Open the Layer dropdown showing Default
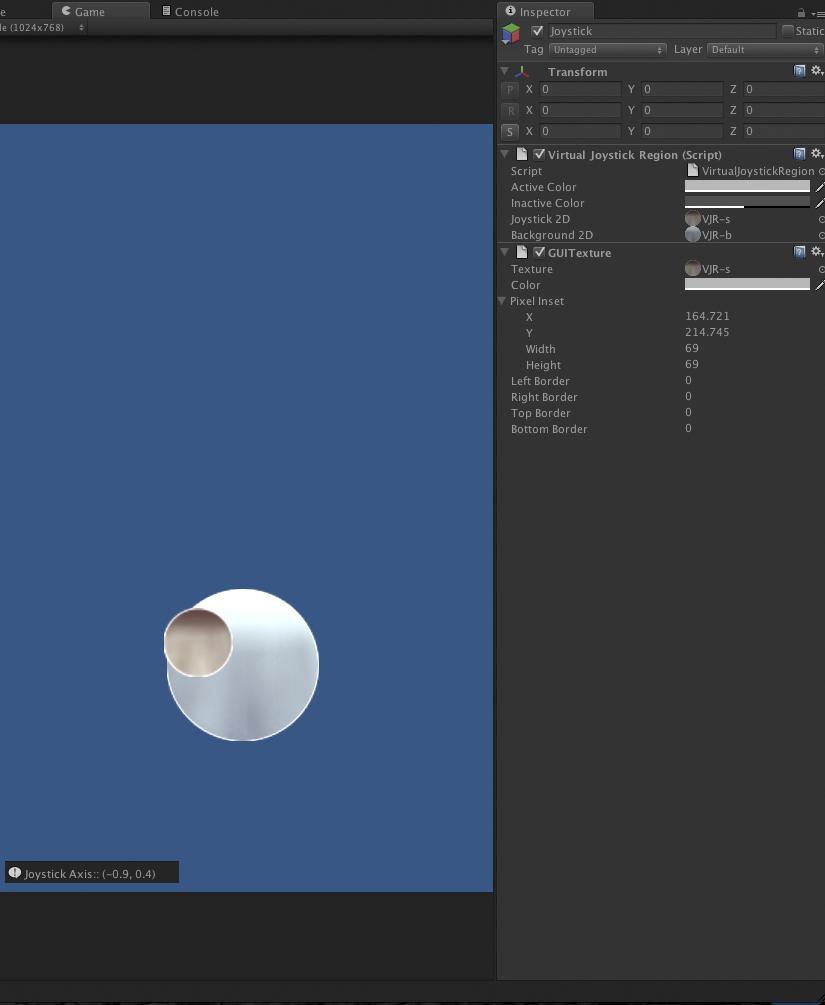 point(765,50)
